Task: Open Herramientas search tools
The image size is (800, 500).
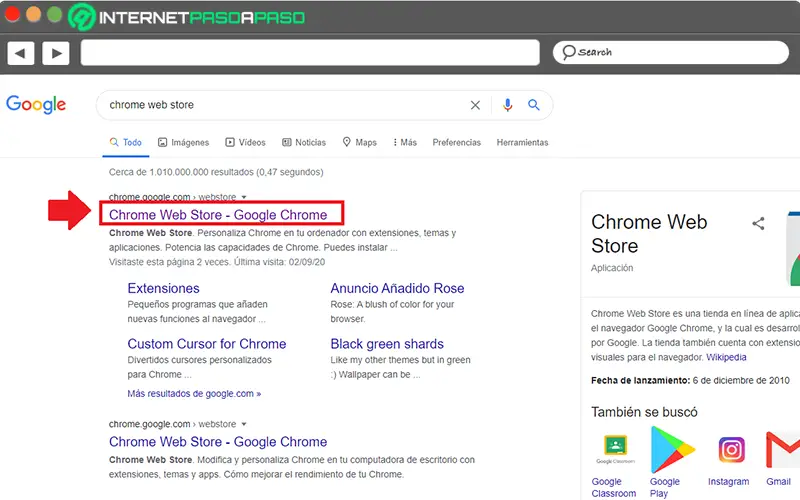Action: (x=522, y=142)
